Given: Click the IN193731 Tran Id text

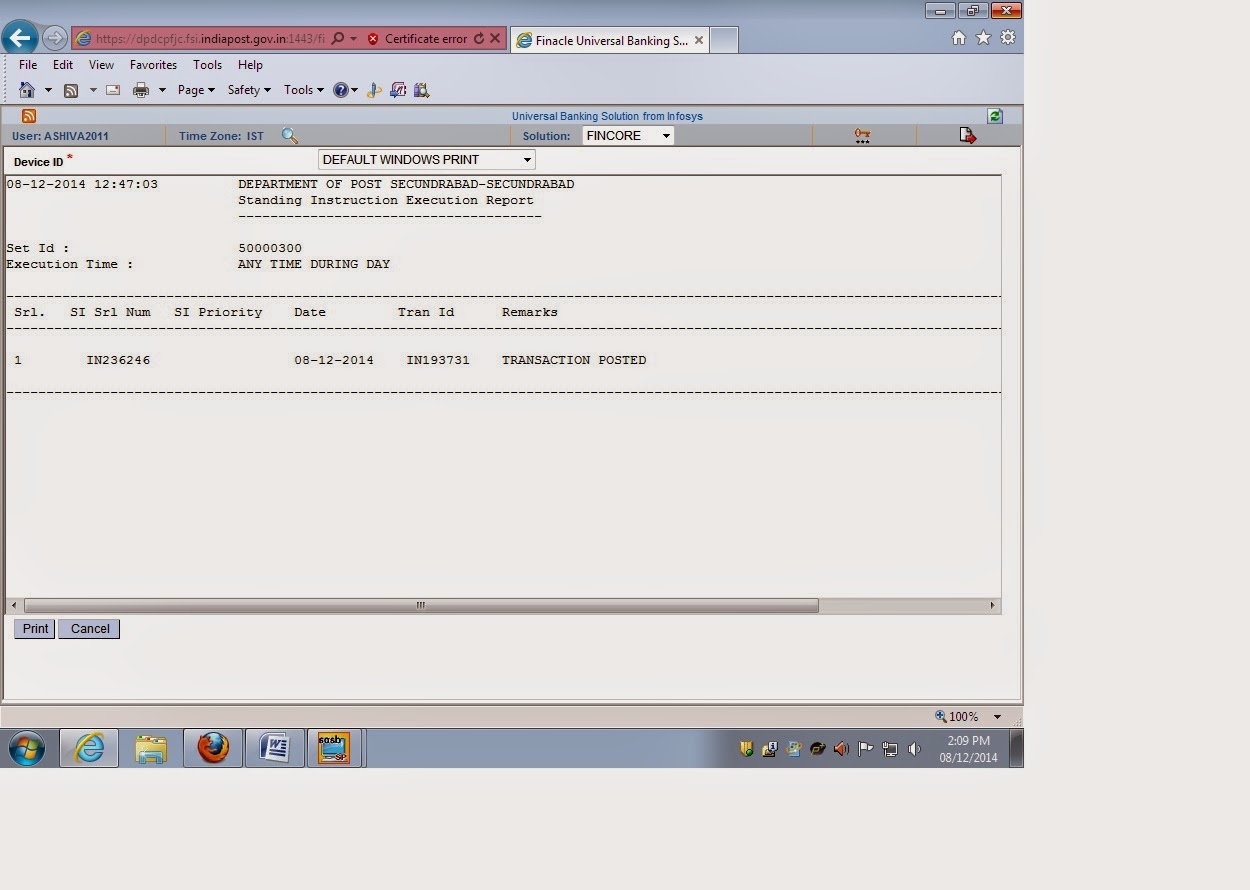Looking at the screenshot, I should pyautogui.click(x=438, y=360).
